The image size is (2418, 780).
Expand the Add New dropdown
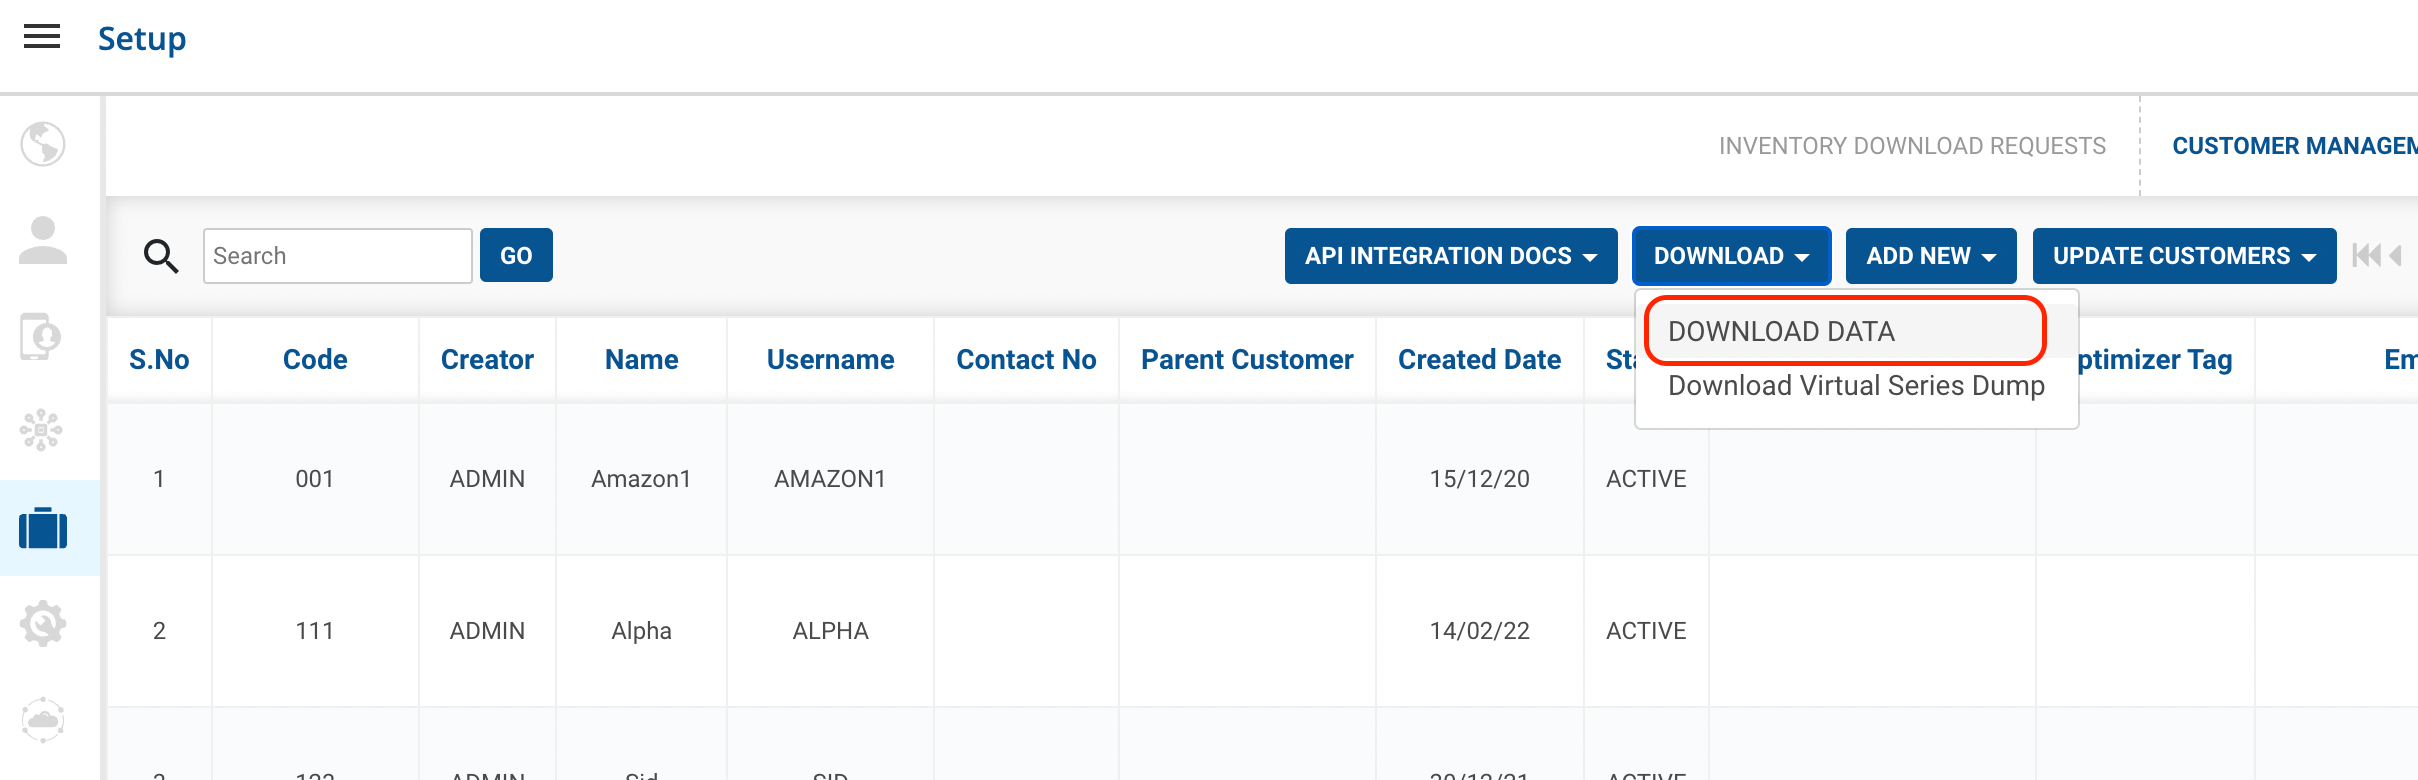click(1930, 256)
